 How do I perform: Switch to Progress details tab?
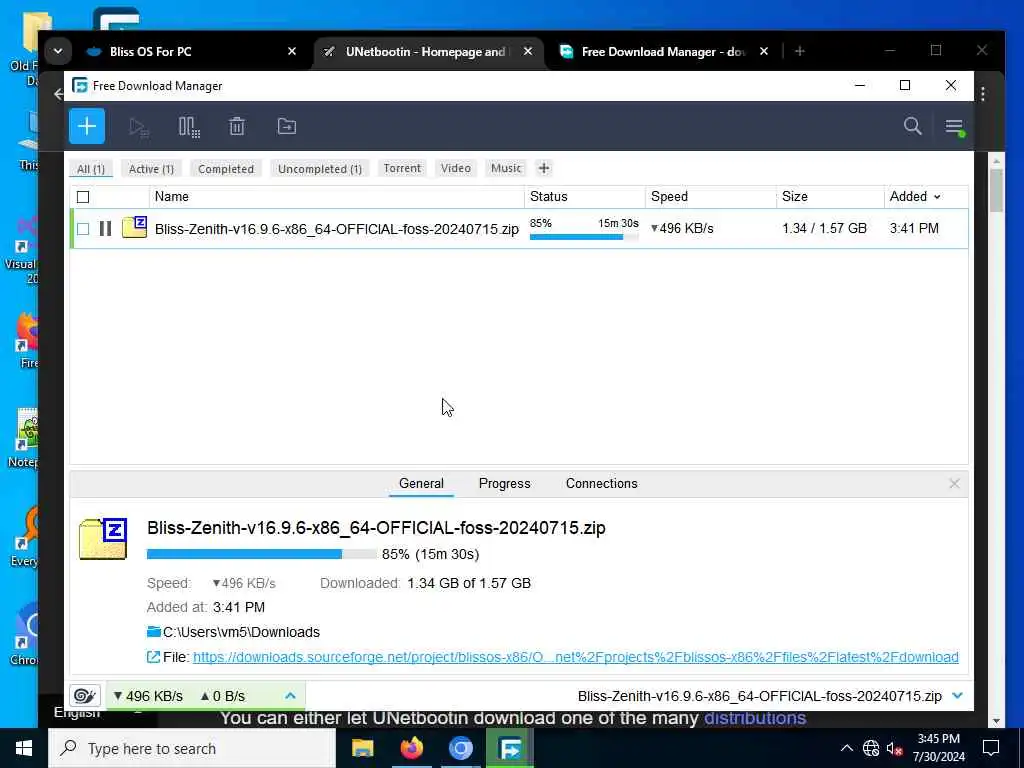click(x=505, y=483)
